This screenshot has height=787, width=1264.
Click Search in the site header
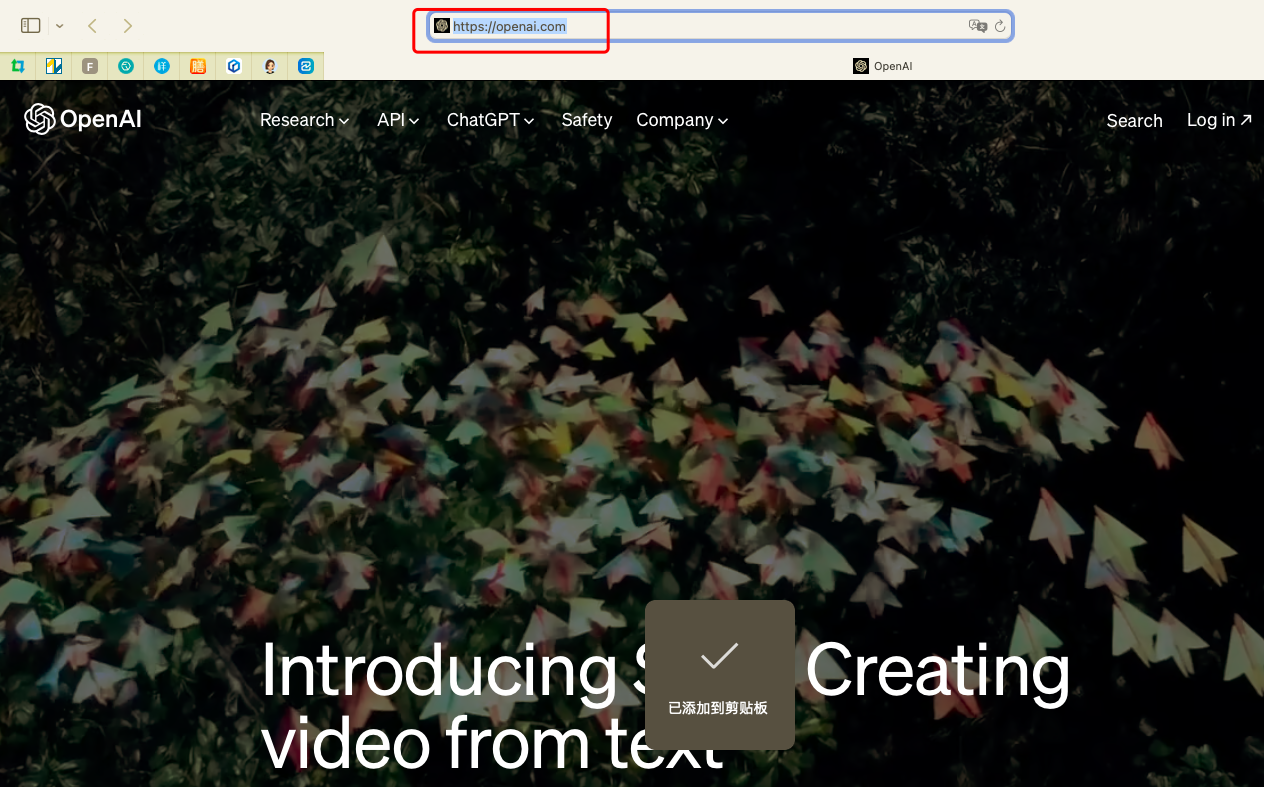pos(1134,121)
